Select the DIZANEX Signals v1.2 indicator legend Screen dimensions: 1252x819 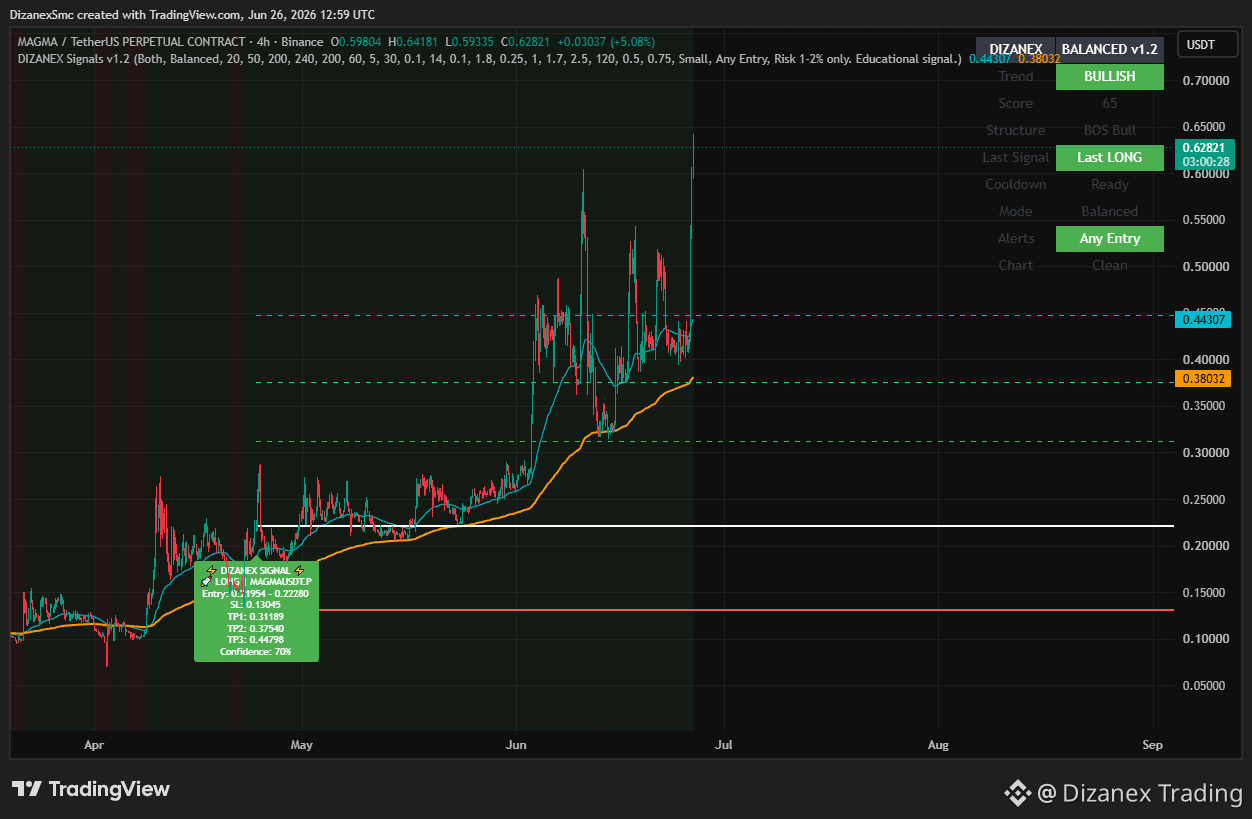[x=490, y=59]
